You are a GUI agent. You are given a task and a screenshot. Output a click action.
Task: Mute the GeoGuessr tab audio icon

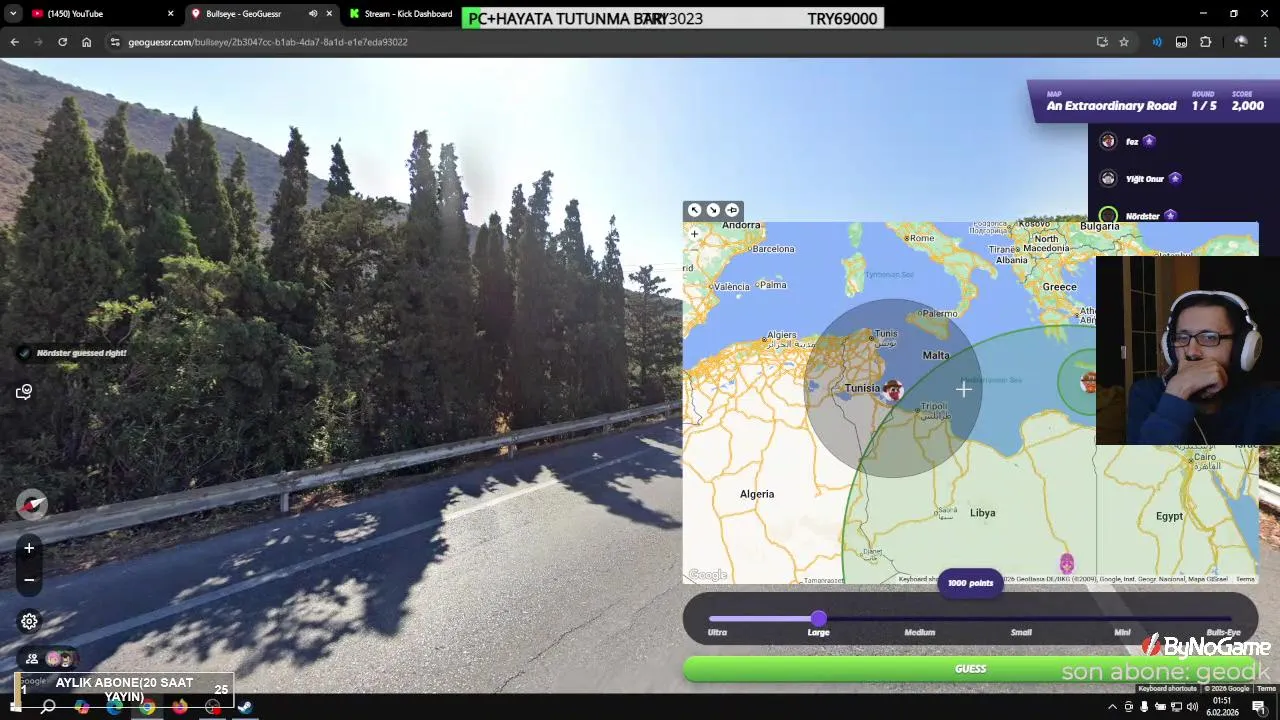(x=313, y=14)
